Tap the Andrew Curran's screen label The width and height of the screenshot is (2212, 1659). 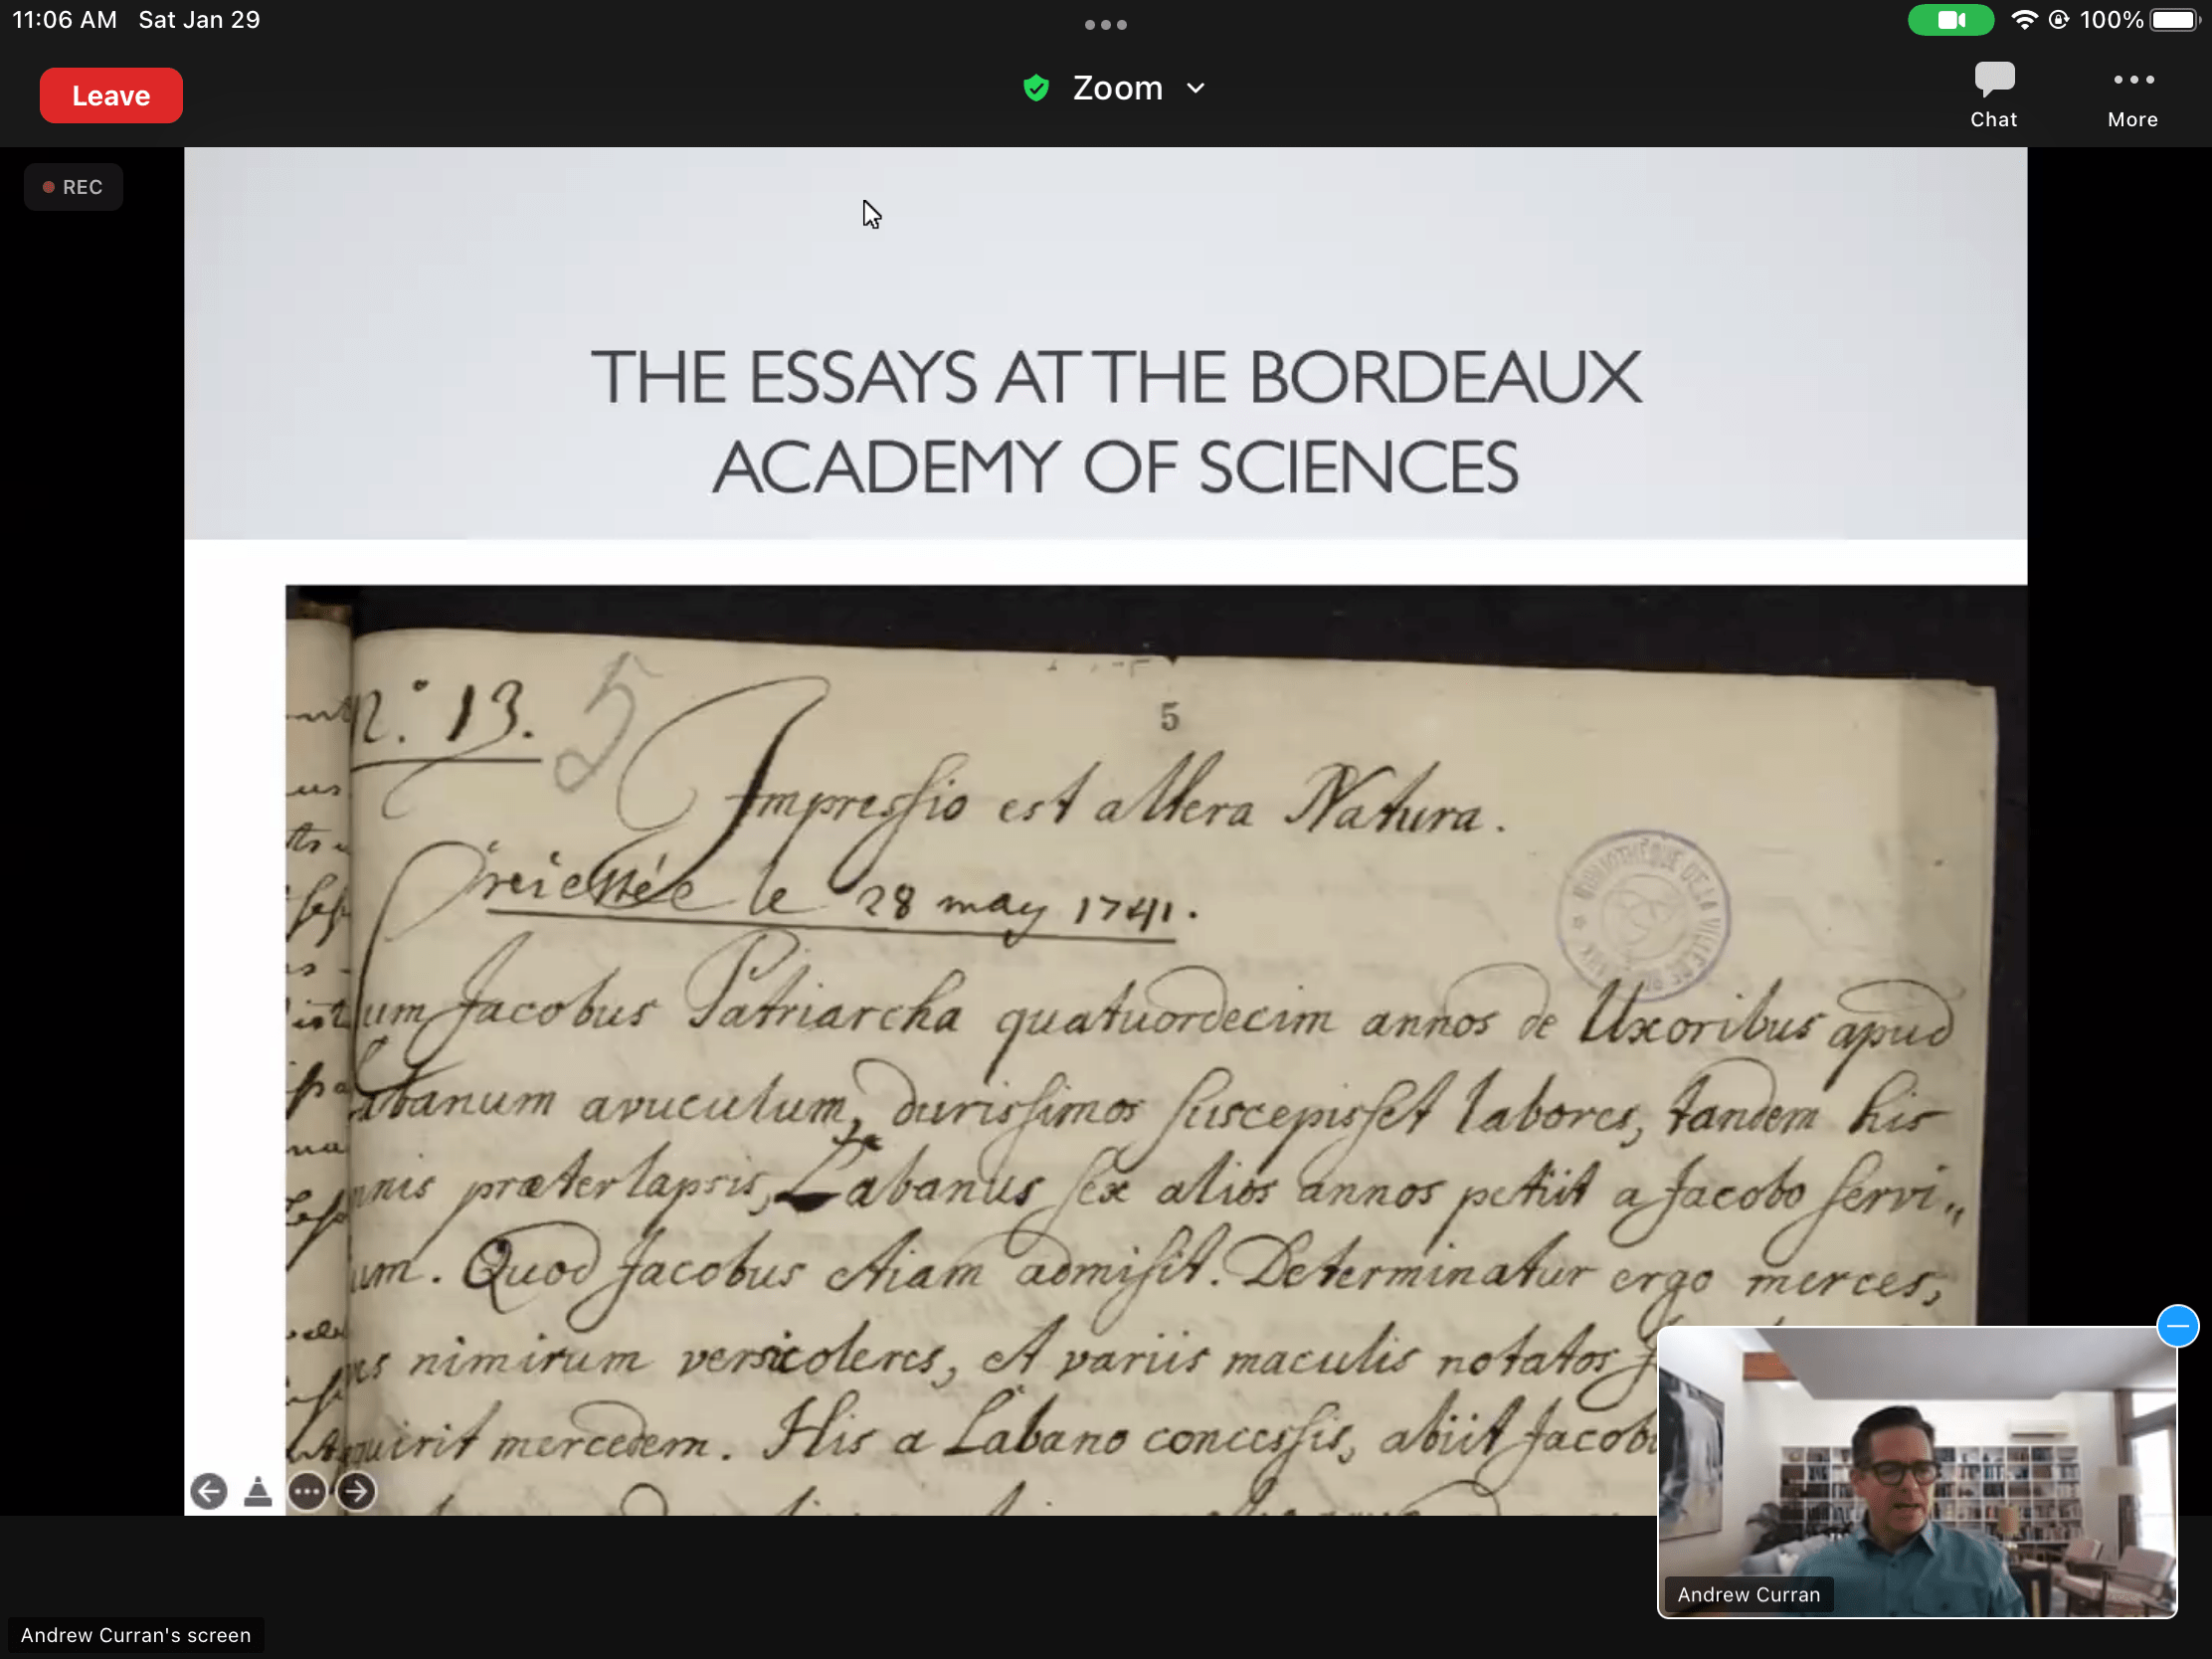136,1635
